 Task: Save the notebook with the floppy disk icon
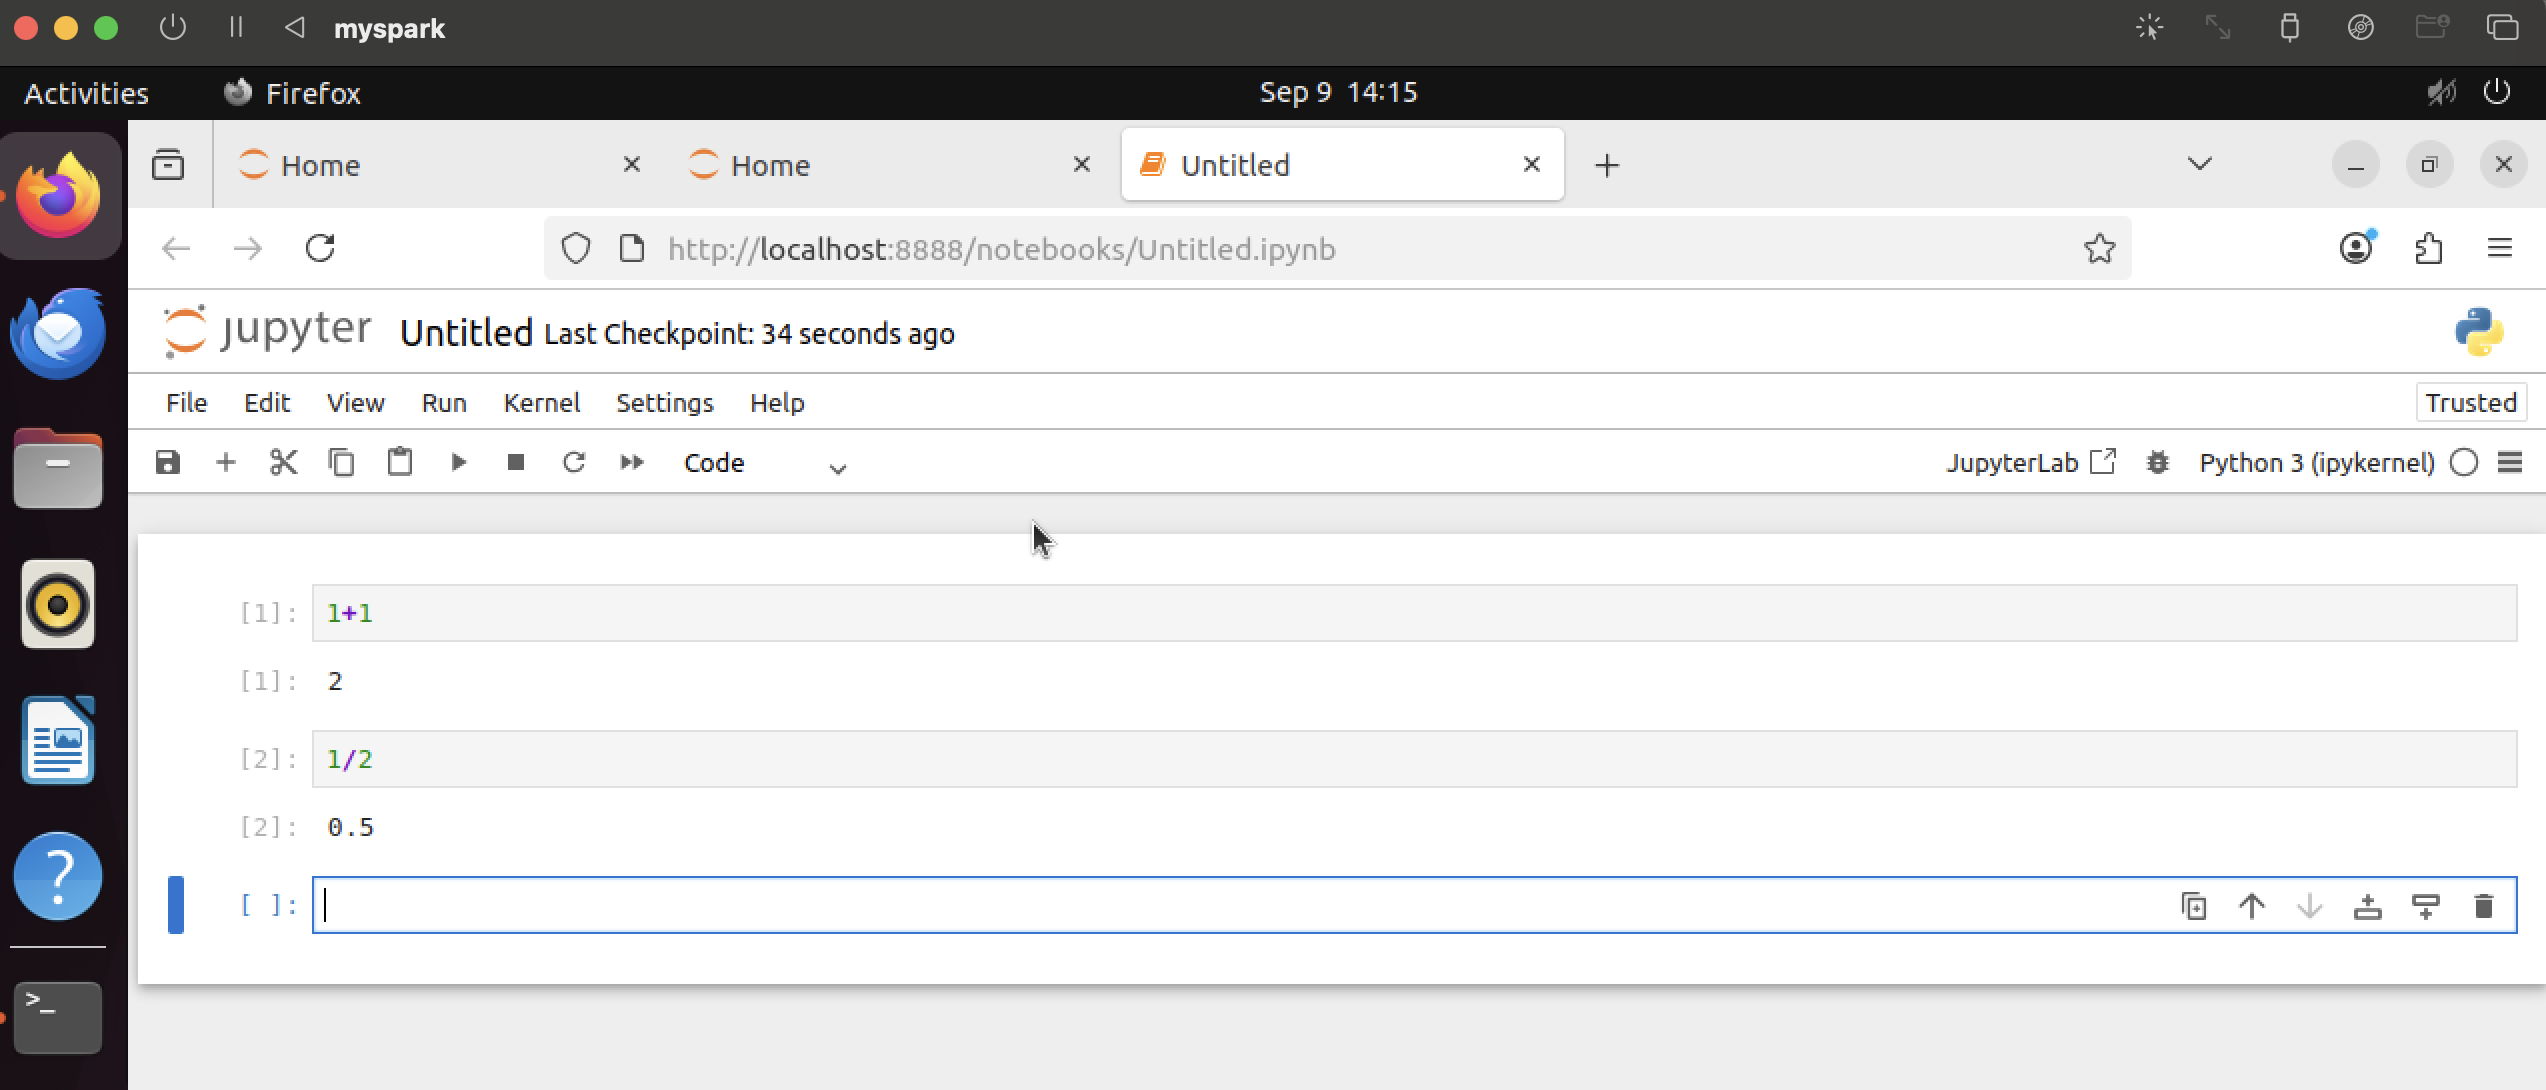(168, 462)
